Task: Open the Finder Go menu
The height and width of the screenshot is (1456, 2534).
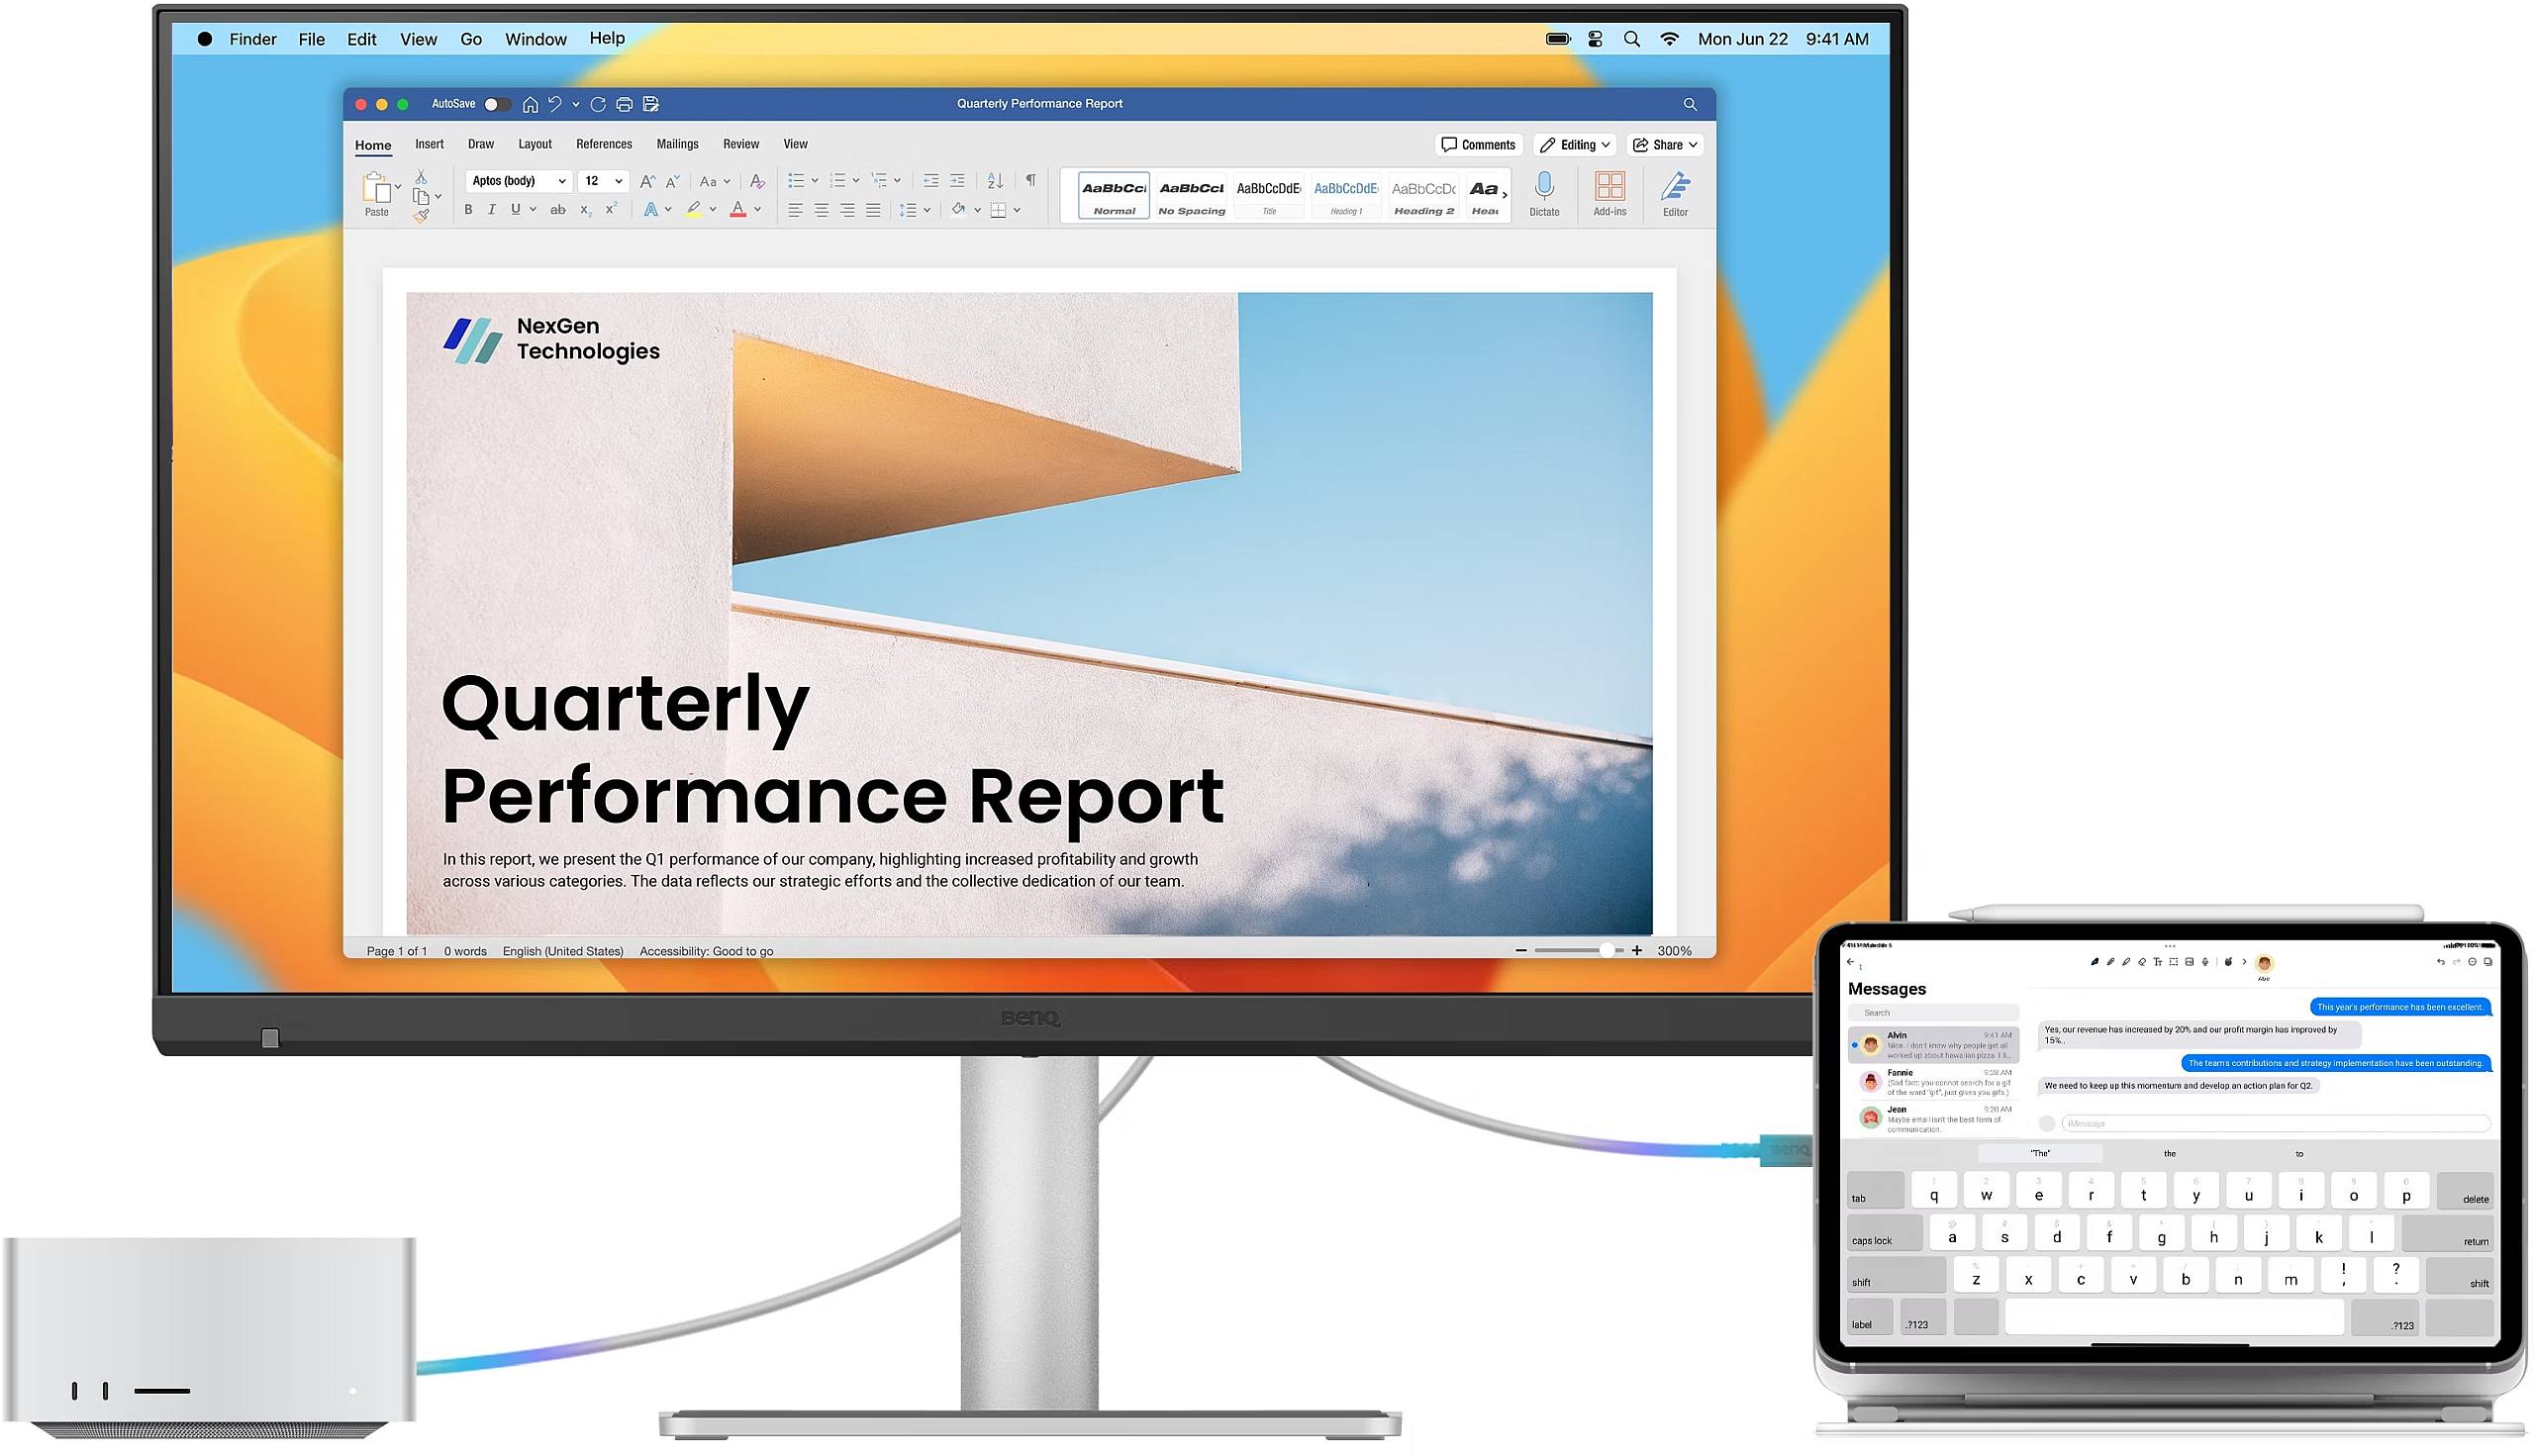Action: click(470, 39)
